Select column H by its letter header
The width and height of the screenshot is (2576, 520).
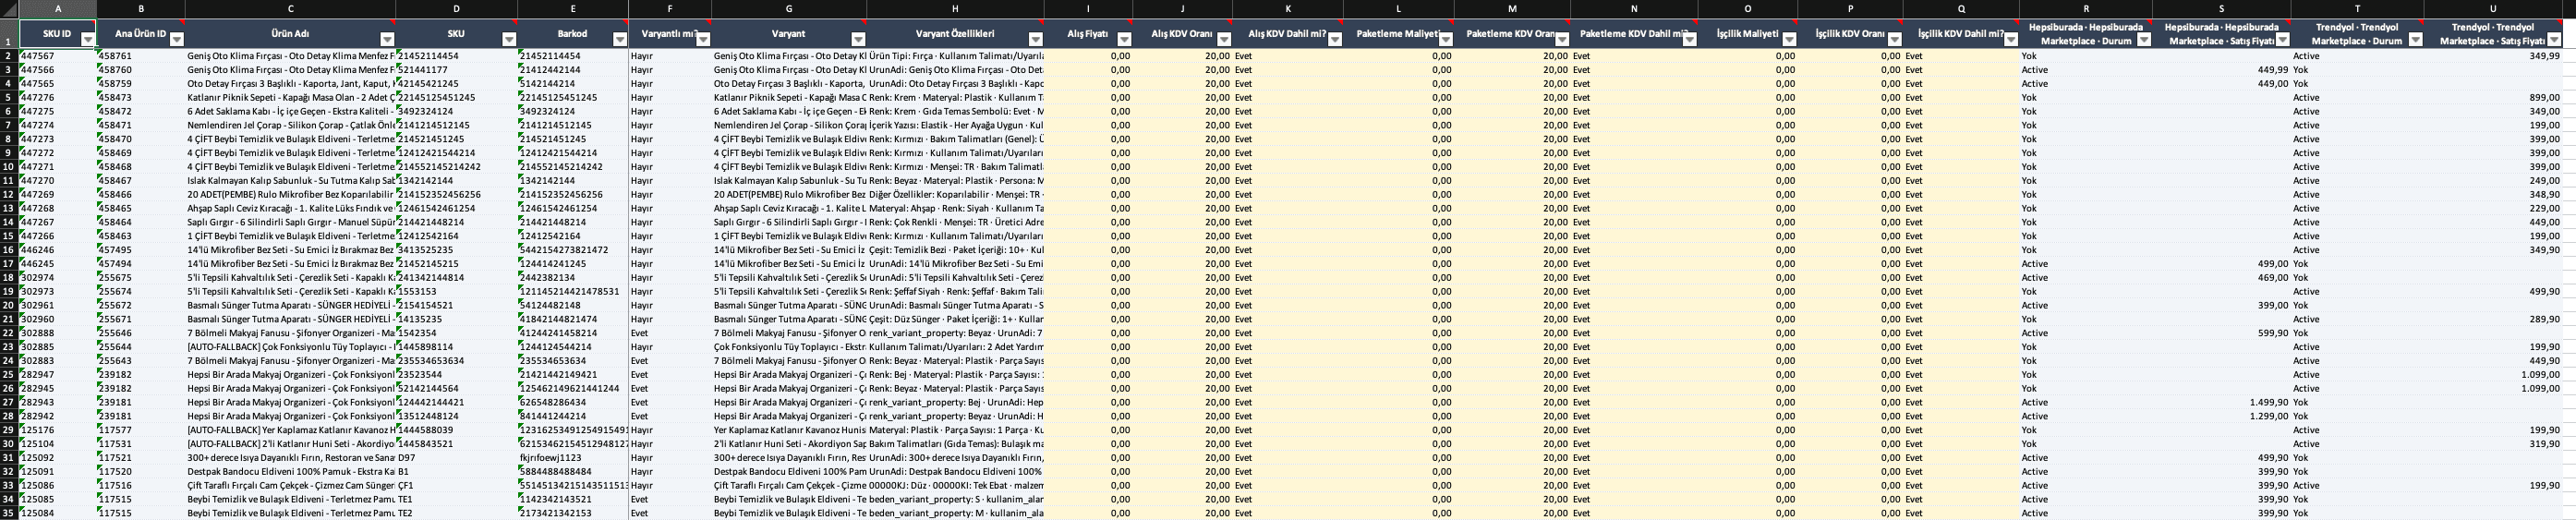tap(955, 9)
